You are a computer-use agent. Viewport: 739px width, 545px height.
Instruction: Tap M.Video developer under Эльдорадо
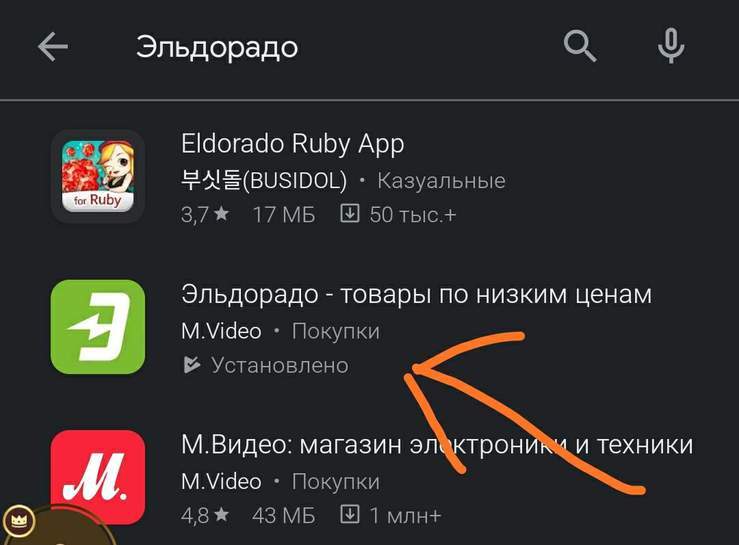tap(221, 331)
